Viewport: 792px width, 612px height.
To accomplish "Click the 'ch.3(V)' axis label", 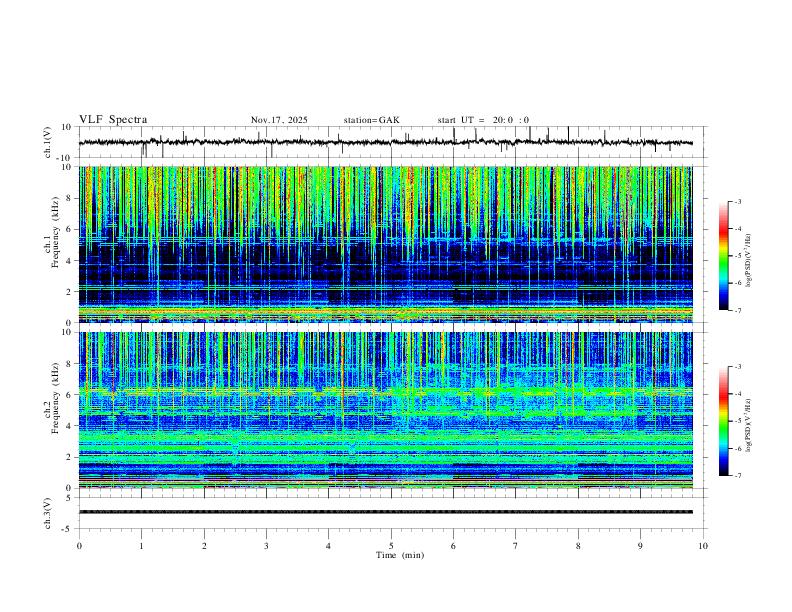I will click(48, 513).
